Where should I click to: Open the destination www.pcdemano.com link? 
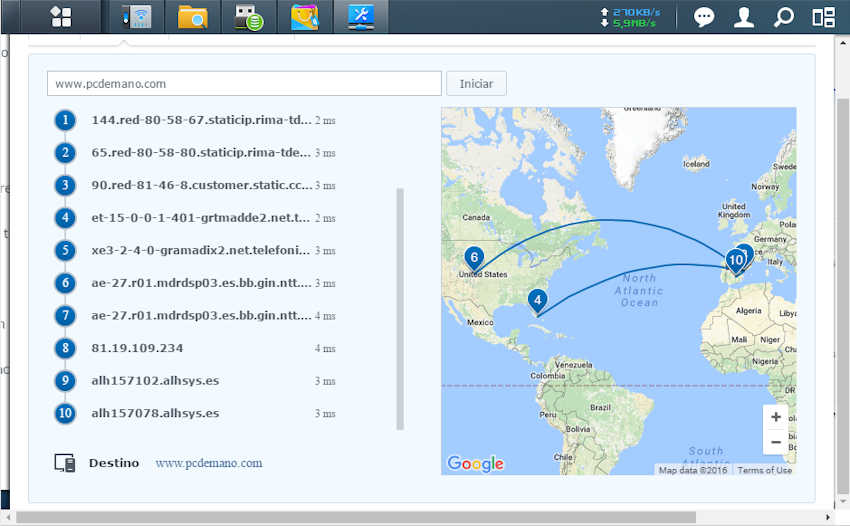(209, 463)
